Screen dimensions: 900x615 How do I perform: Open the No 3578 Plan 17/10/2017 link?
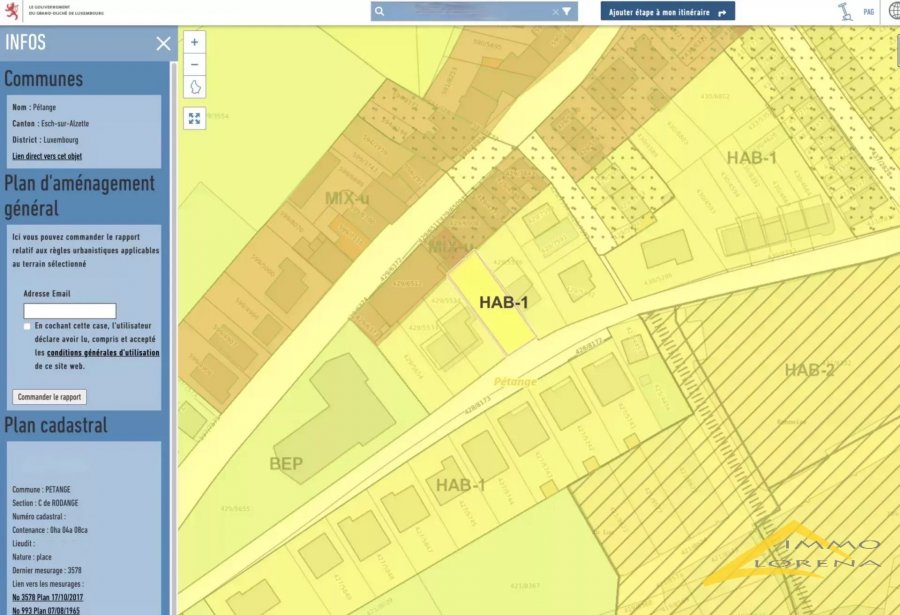tap(47, 596)
